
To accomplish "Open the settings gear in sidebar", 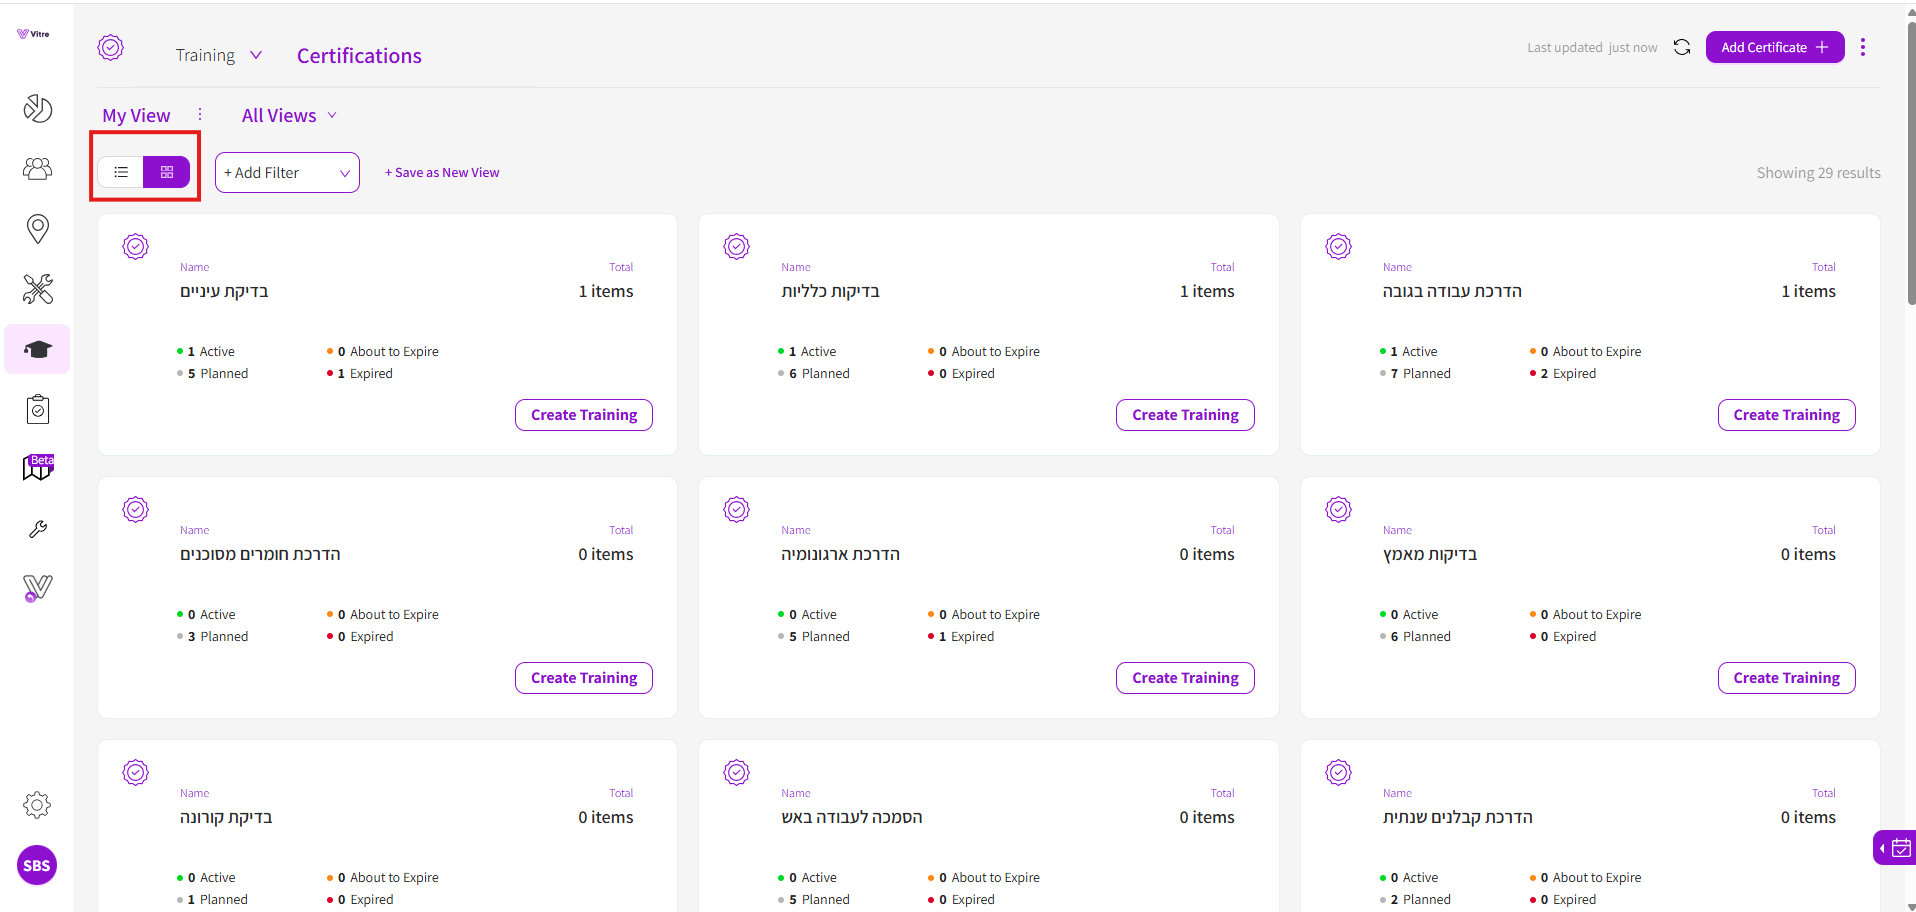I will click(37, 805).
